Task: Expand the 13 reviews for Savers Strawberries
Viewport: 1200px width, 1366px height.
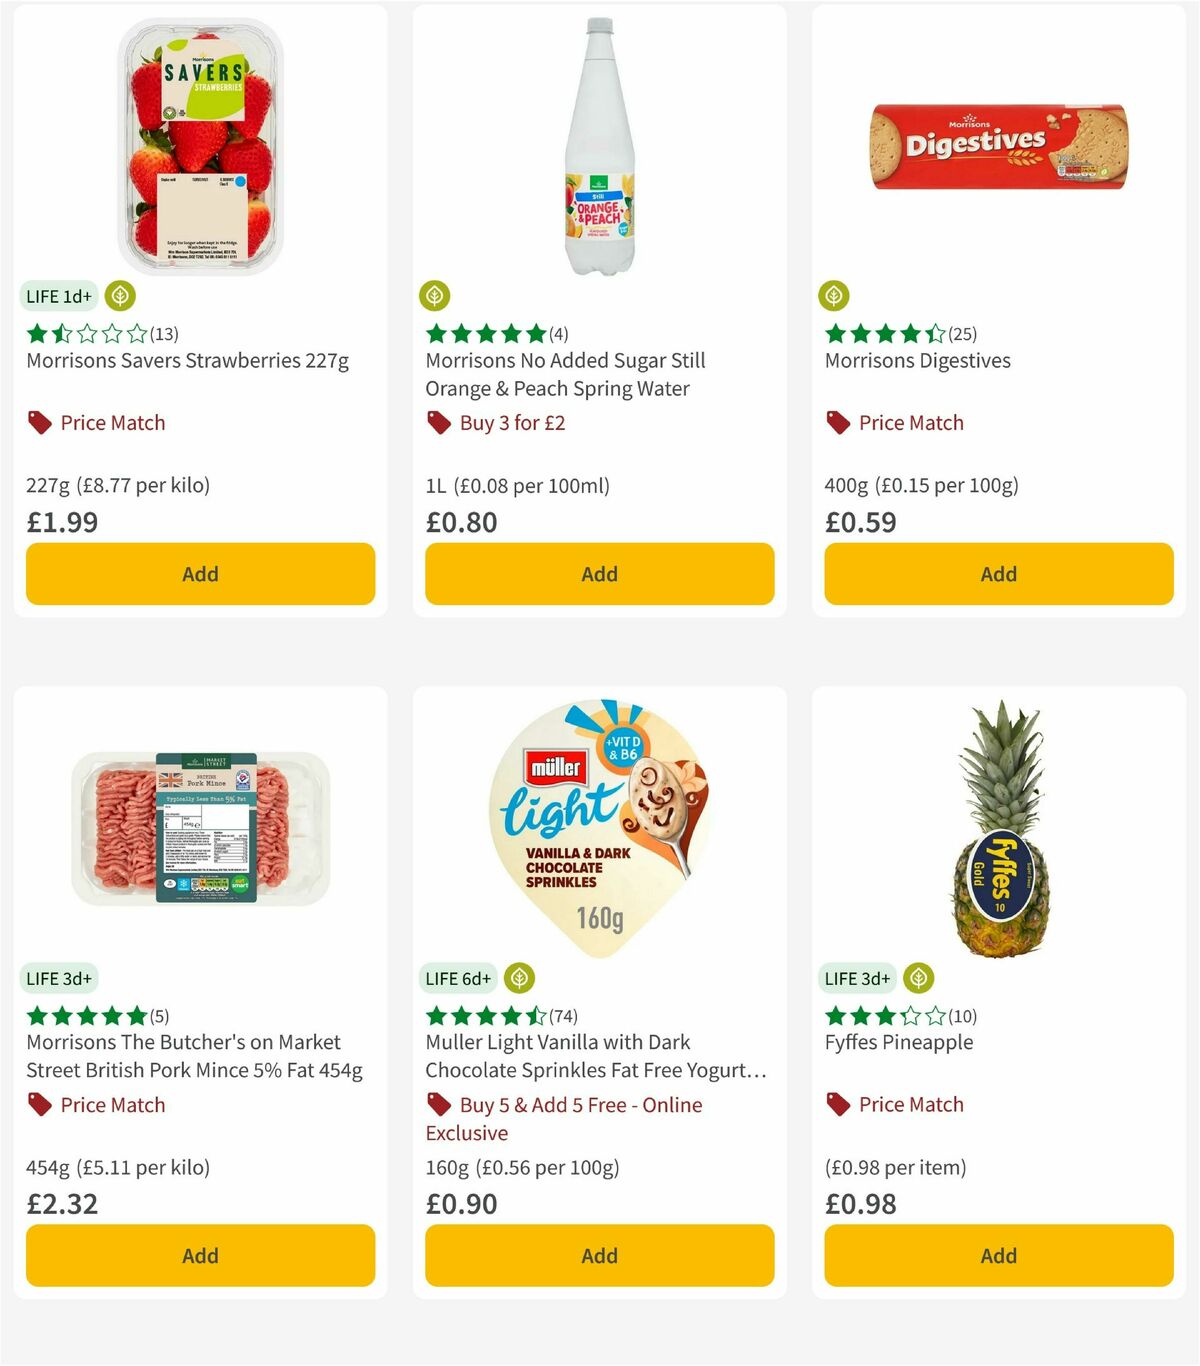Action: coord(163,334)
